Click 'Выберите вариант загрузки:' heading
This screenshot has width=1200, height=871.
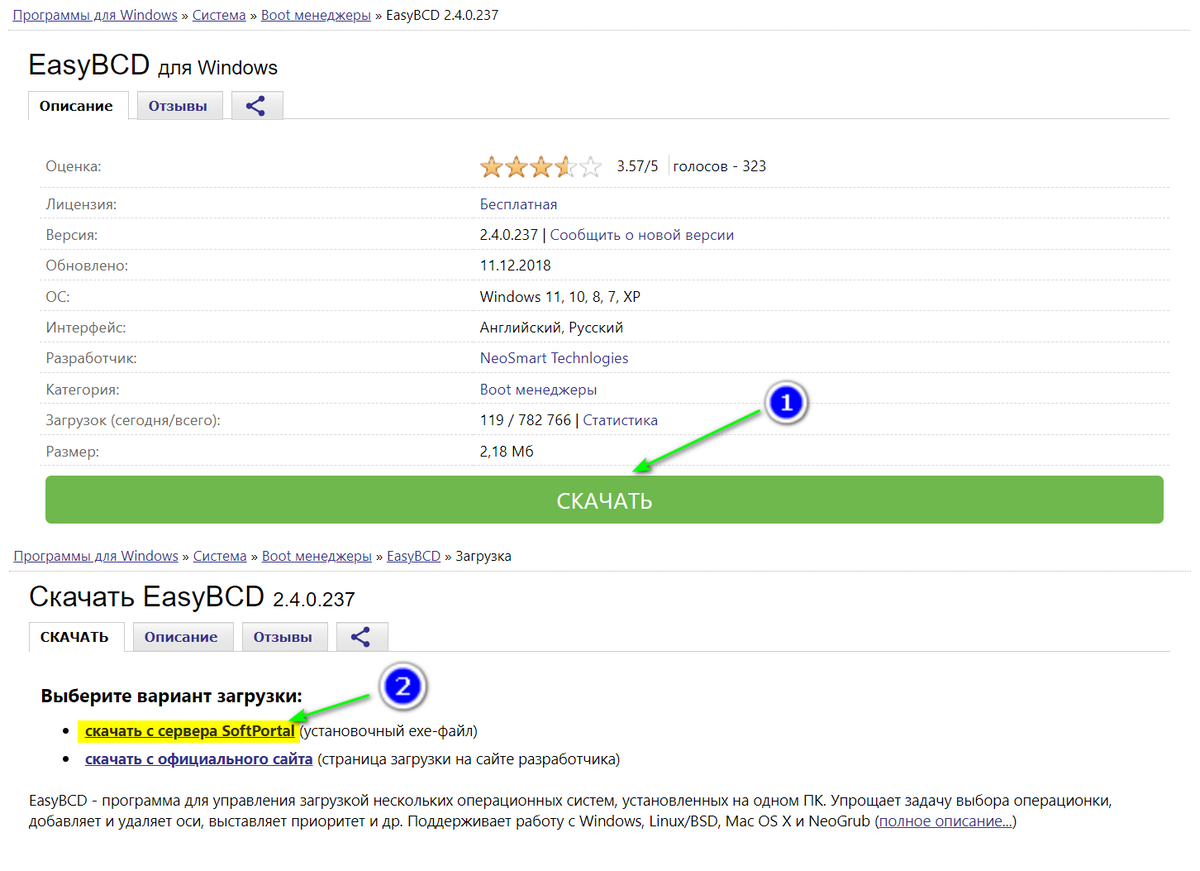[x=171, y=695]
